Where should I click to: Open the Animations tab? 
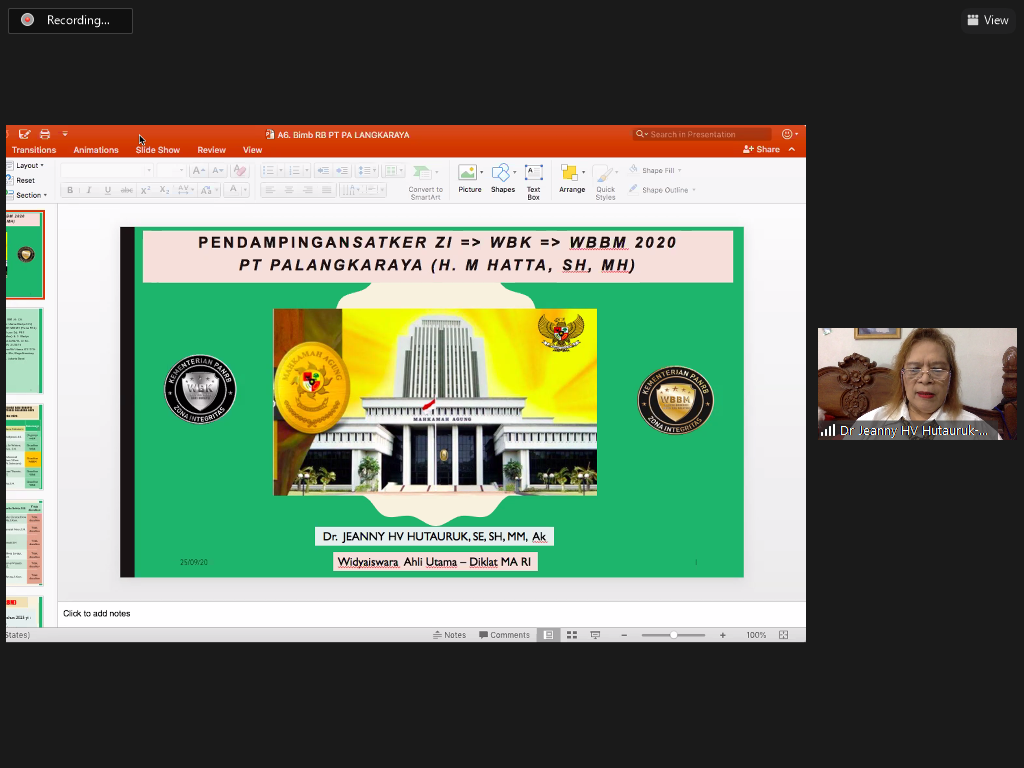96,150
